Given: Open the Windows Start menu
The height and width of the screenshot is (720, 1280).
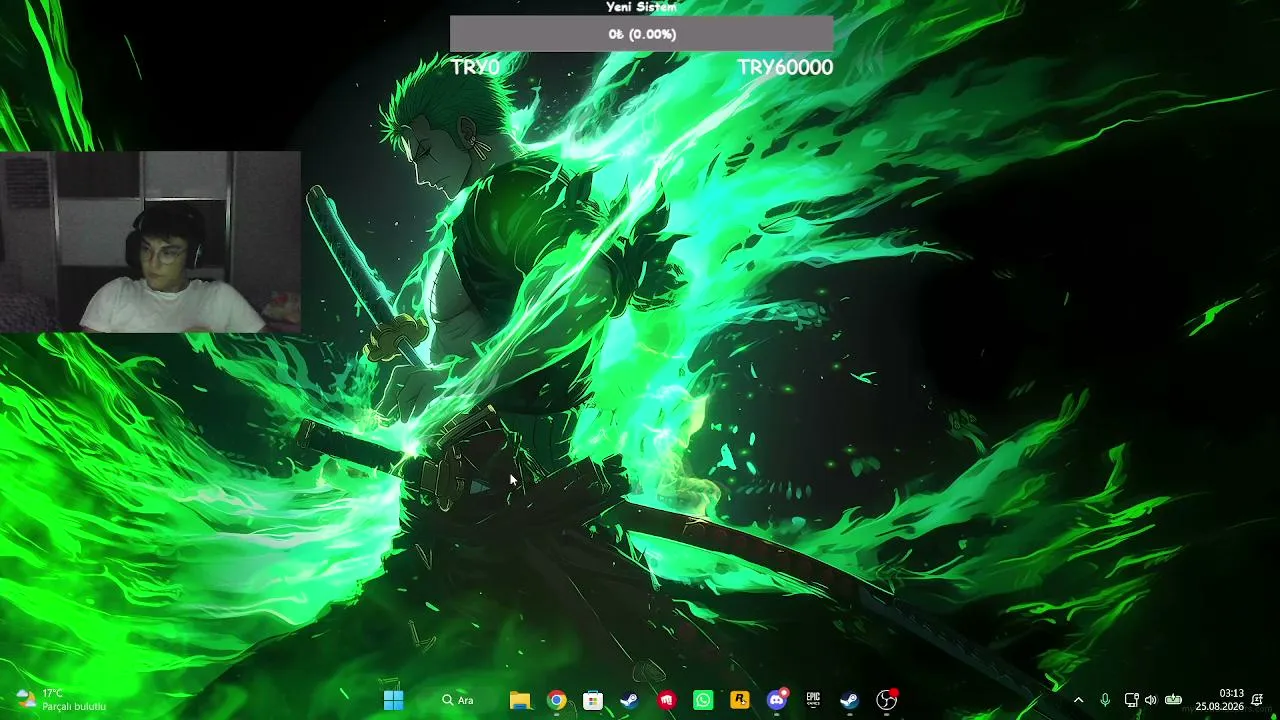Looking at the screenshot, I should coord(394,700).
